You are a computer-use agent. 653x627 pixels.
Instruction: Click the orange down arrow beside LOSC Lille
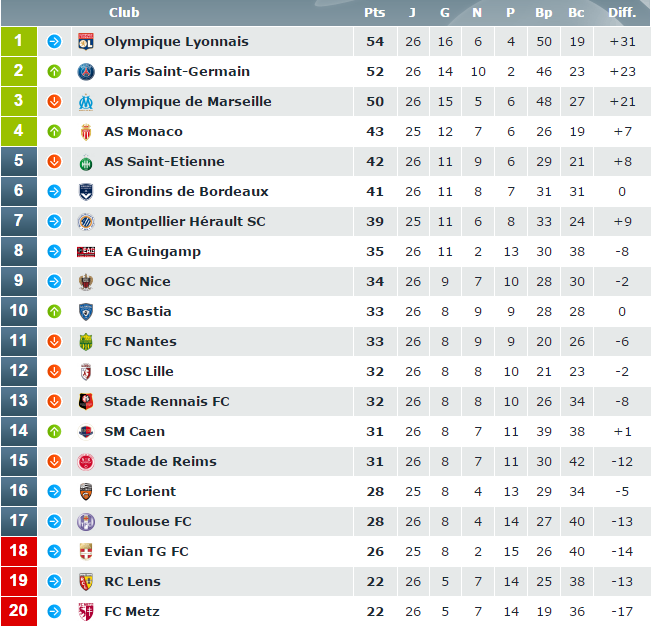point(54,371)
